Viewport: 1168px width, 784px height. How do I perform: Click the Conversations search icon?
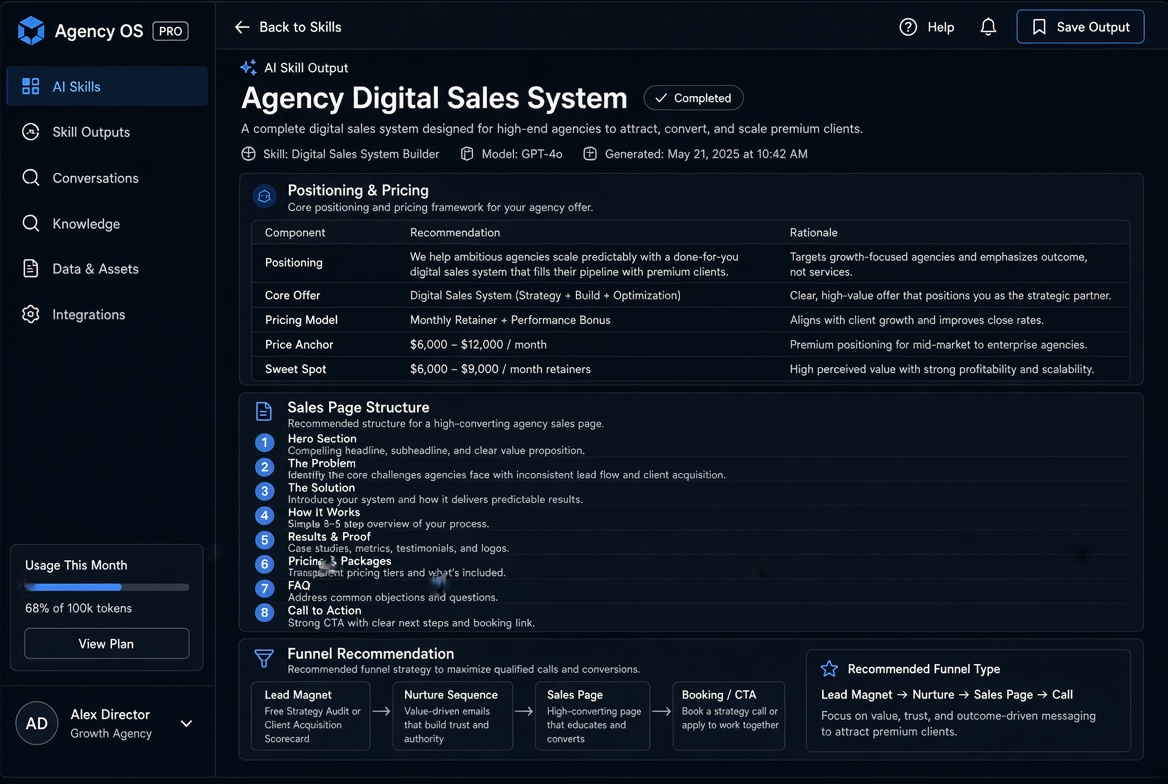tap(31, 177)
